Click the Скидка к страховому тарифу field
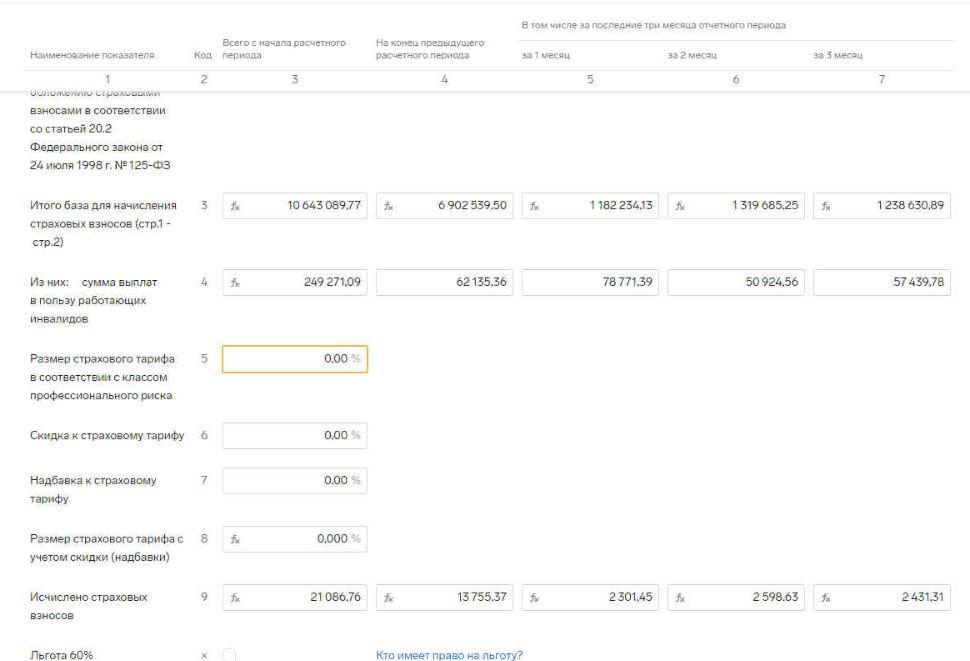970x661 pixels. tap(294, 435)
